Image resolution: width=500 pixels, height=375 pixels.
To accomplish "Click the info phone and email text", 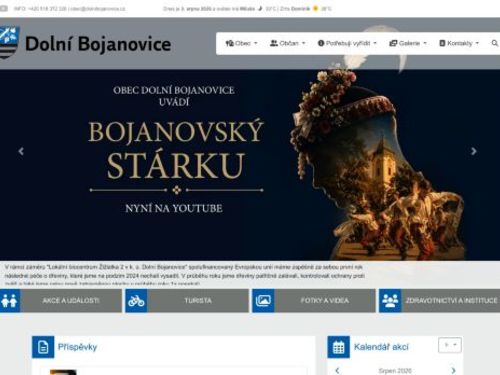I will [x=70, y=9].
